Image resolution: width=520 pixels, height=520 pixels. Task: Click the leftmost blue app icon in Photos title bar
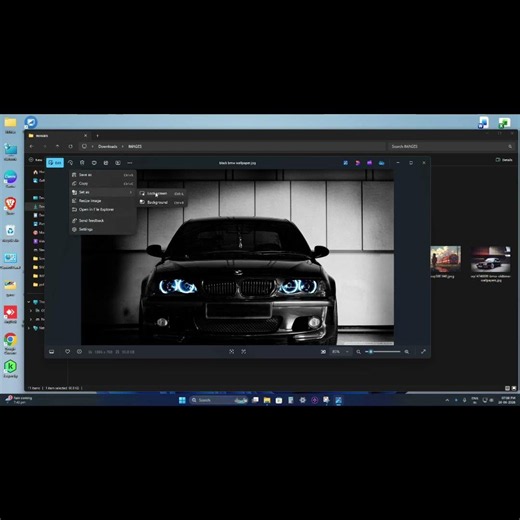pyautogui.click(x=346, y=163)
